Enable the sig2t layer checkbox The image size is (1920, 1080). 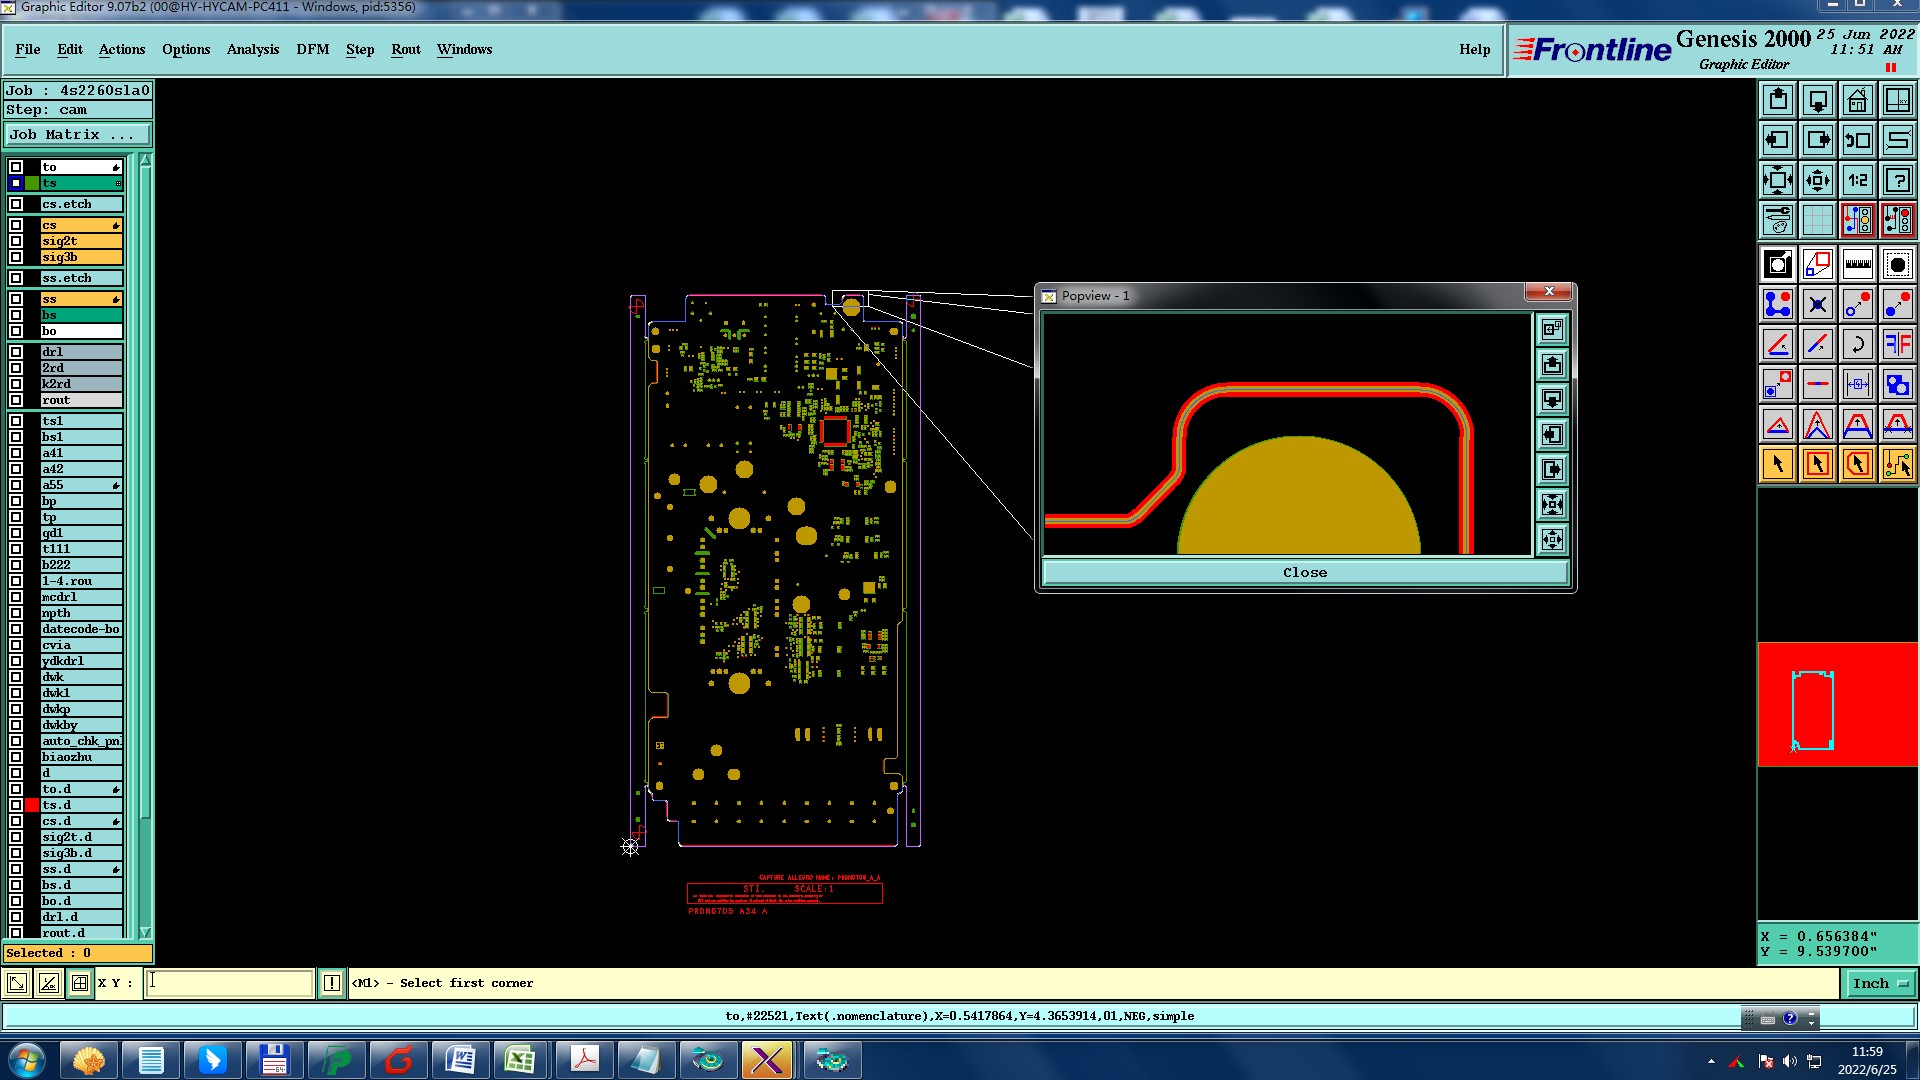click(16, 241)
